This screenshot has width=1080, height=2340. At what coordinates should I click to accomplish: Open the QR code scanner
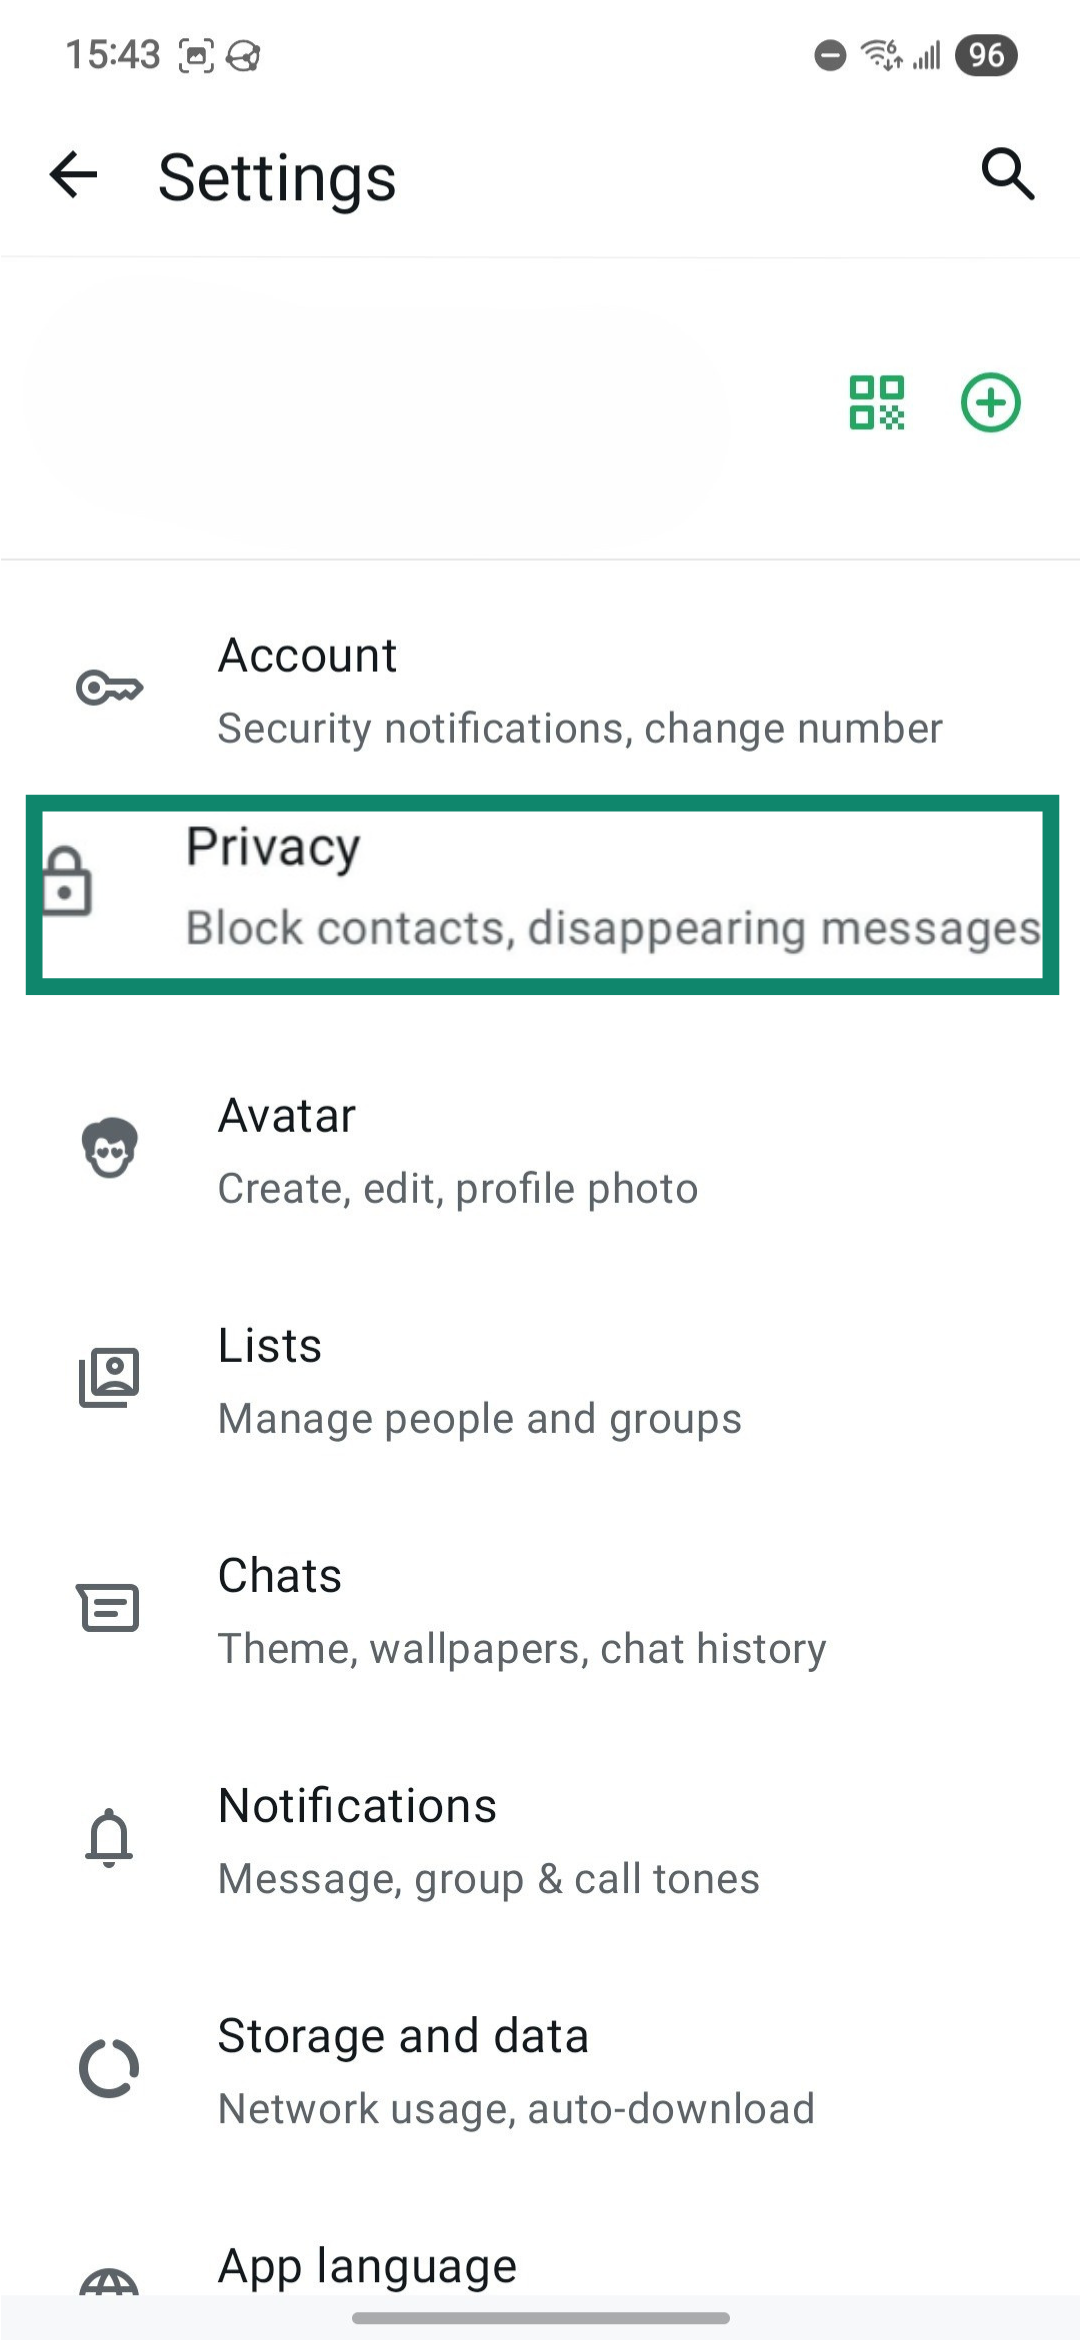(x=878, y=402)
